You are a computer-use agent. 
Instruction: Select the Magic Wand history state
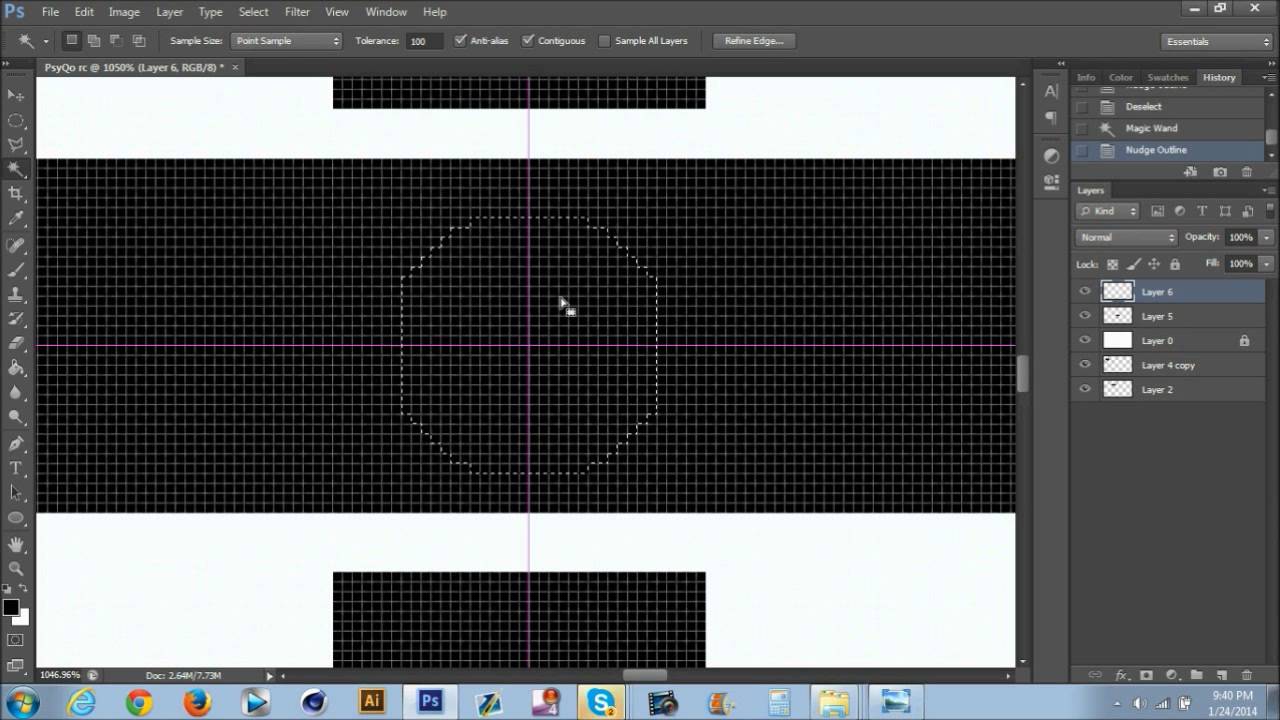[1168, 128]
